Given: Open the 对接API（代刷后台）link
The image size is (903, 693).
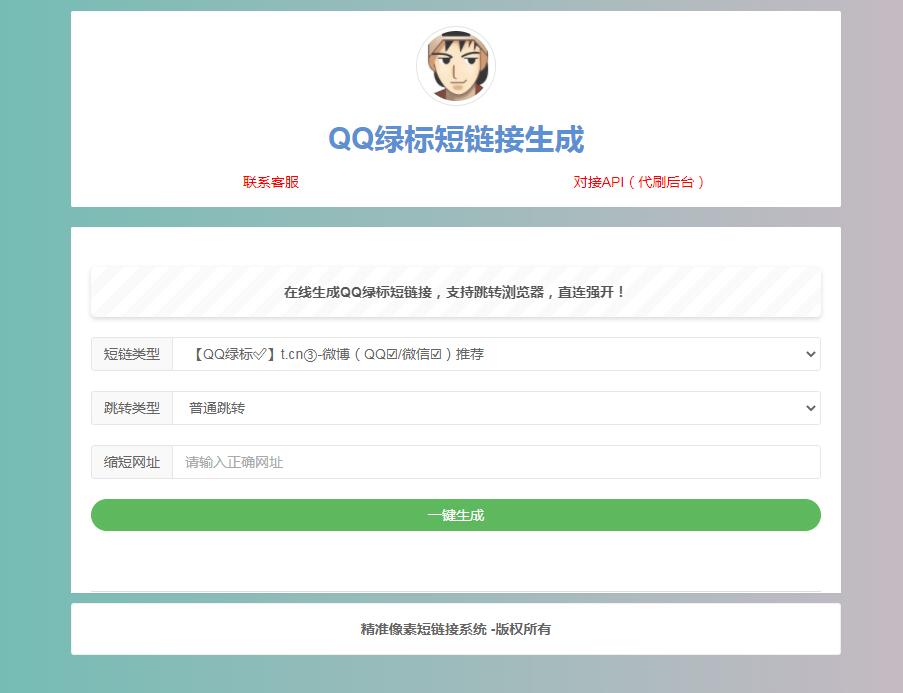Looking at the screenshot, I should 638,182.
